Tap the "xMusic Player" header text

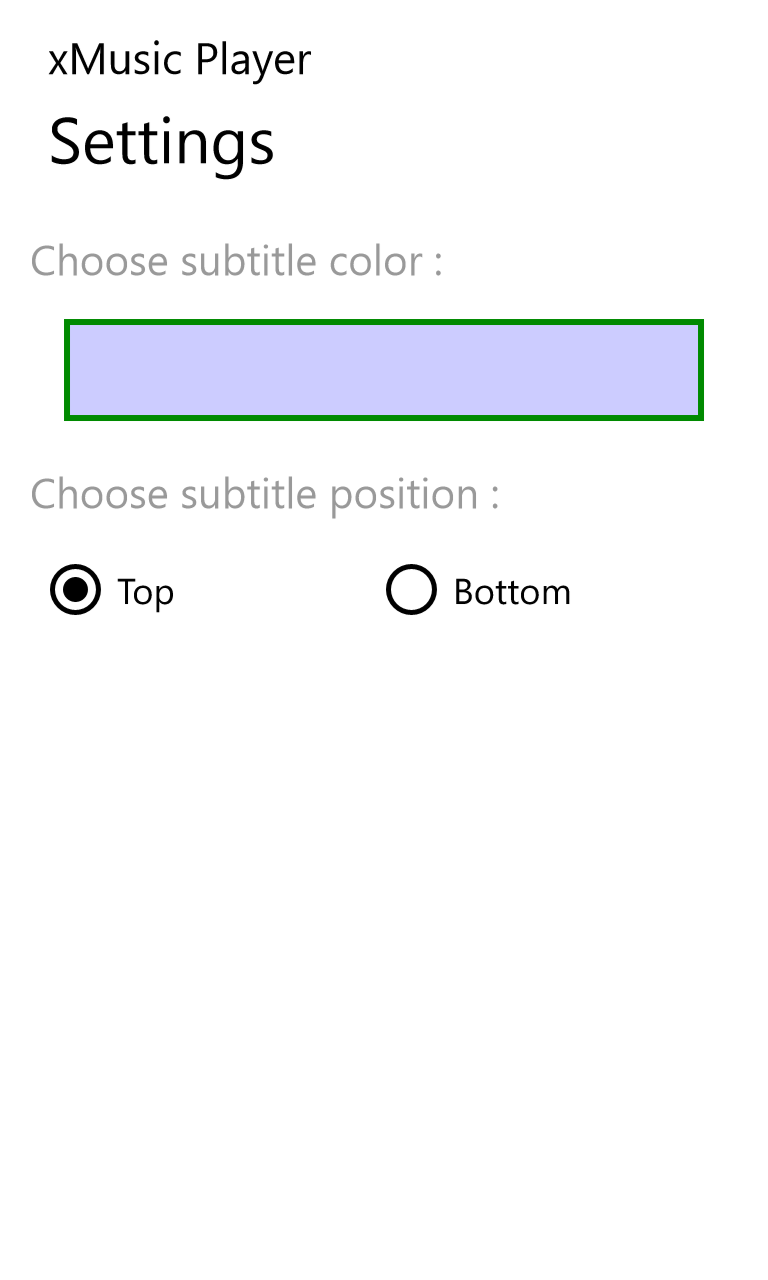(x=180, y=60)
